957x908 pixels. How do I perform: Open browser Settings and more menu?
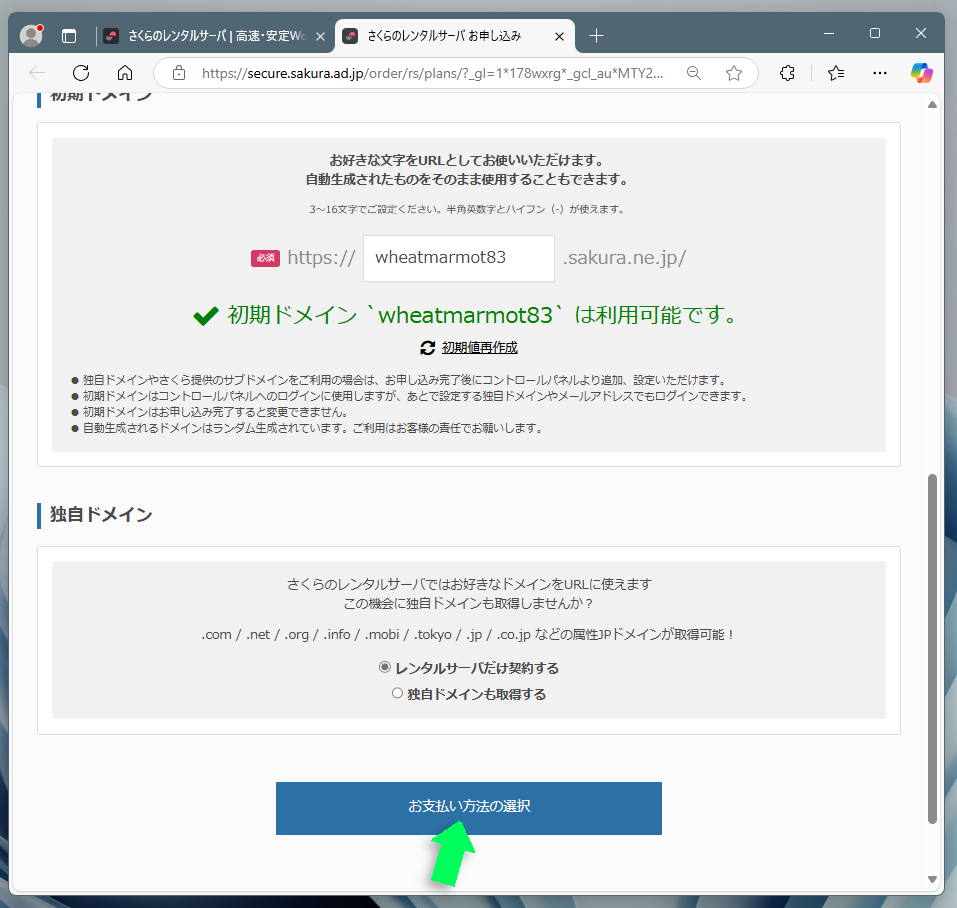tap(879, 73)
